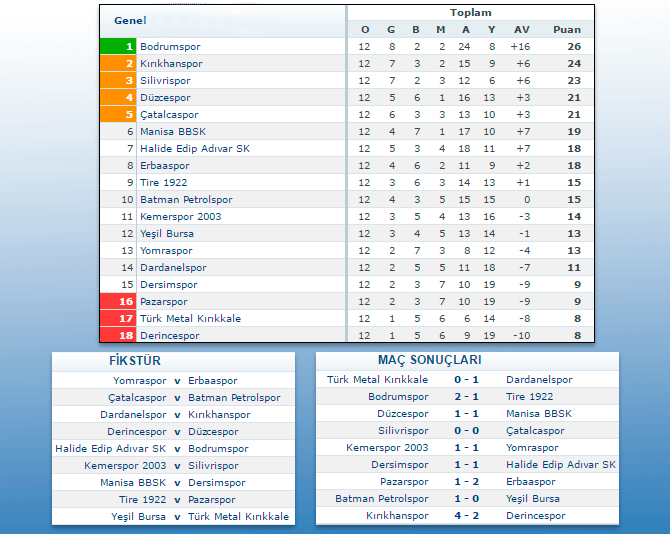Click the FİKSTÜR section heading
Screen dimensions: 670x534
click(134, 361)
